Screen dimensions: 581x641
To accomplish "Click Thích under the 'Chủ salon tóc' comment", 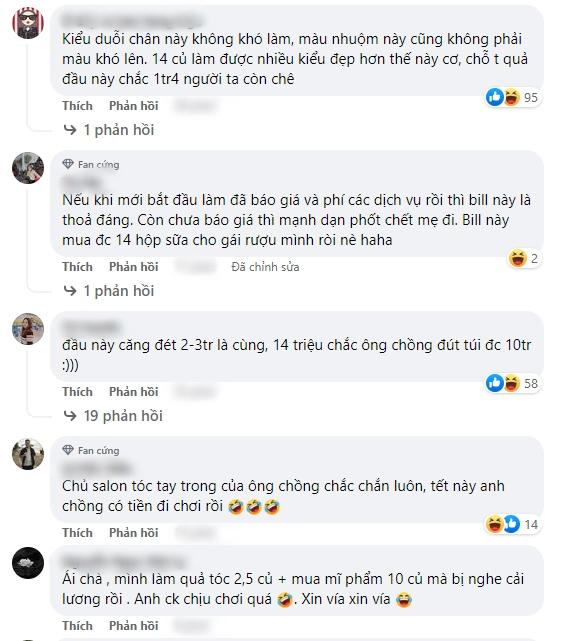I will (x=77, y=533).
